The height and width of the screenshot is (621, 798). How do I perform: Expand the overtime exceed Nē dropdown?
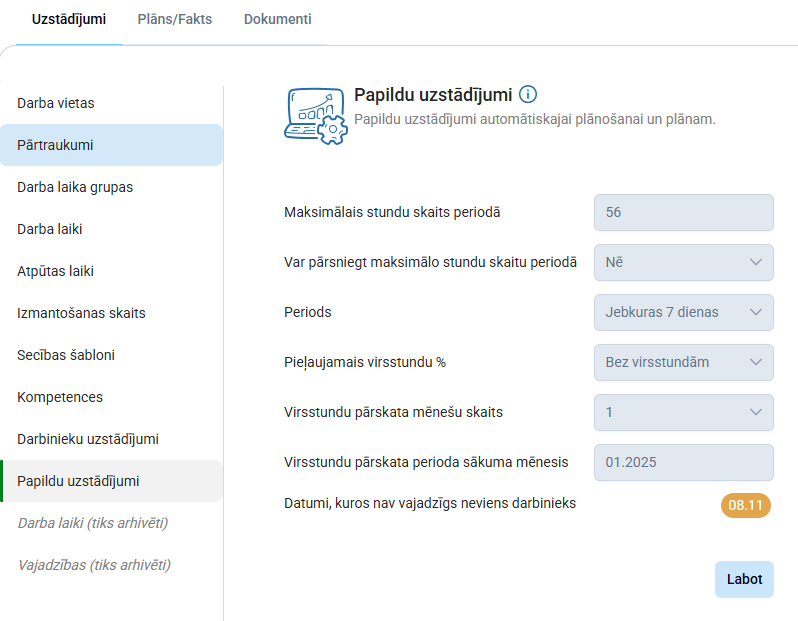point(683,262)
